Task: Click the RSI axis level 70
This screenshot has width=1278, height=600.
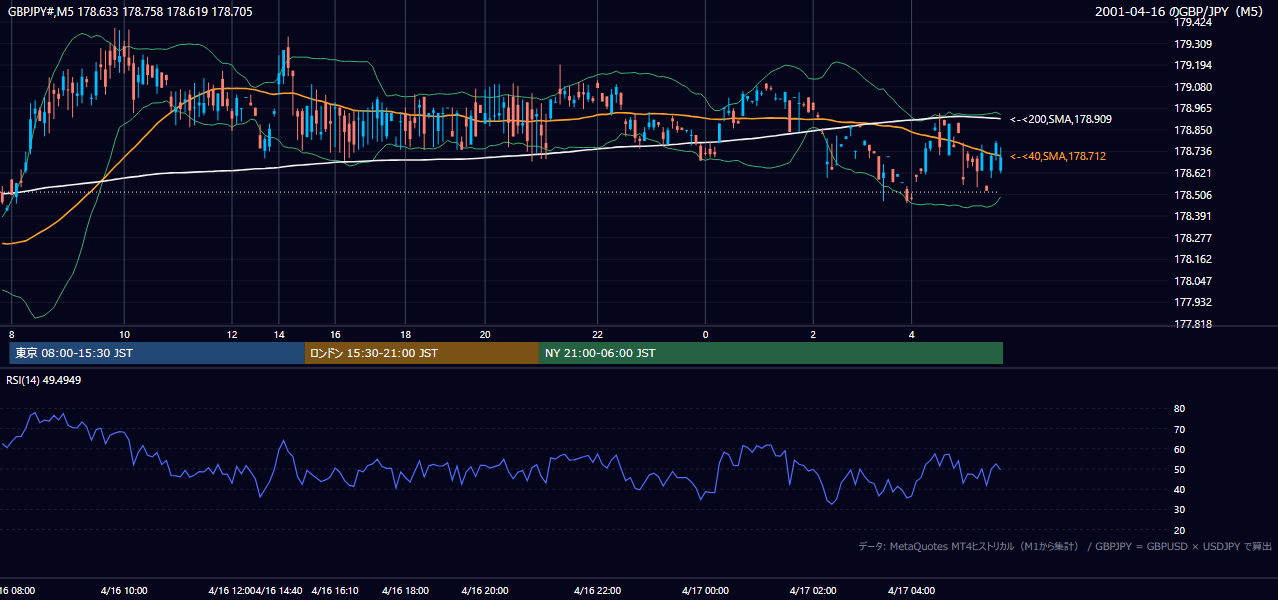Action: 1179,429
